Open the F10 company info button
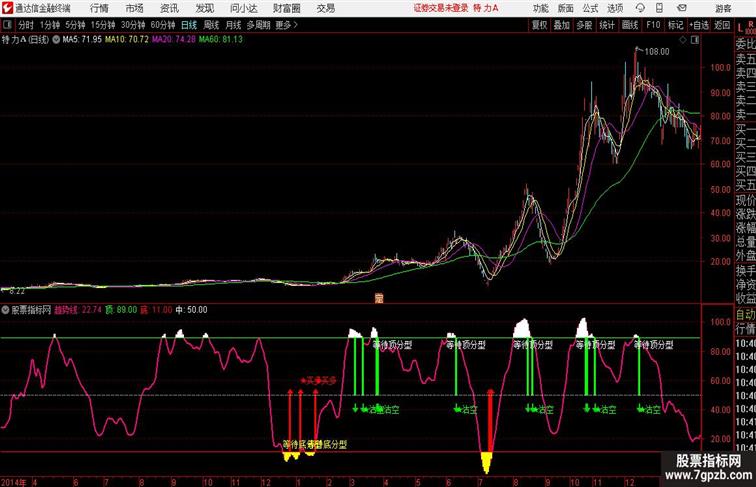Image resolution: width=756 pixels, height=487 pixels. 653,25
